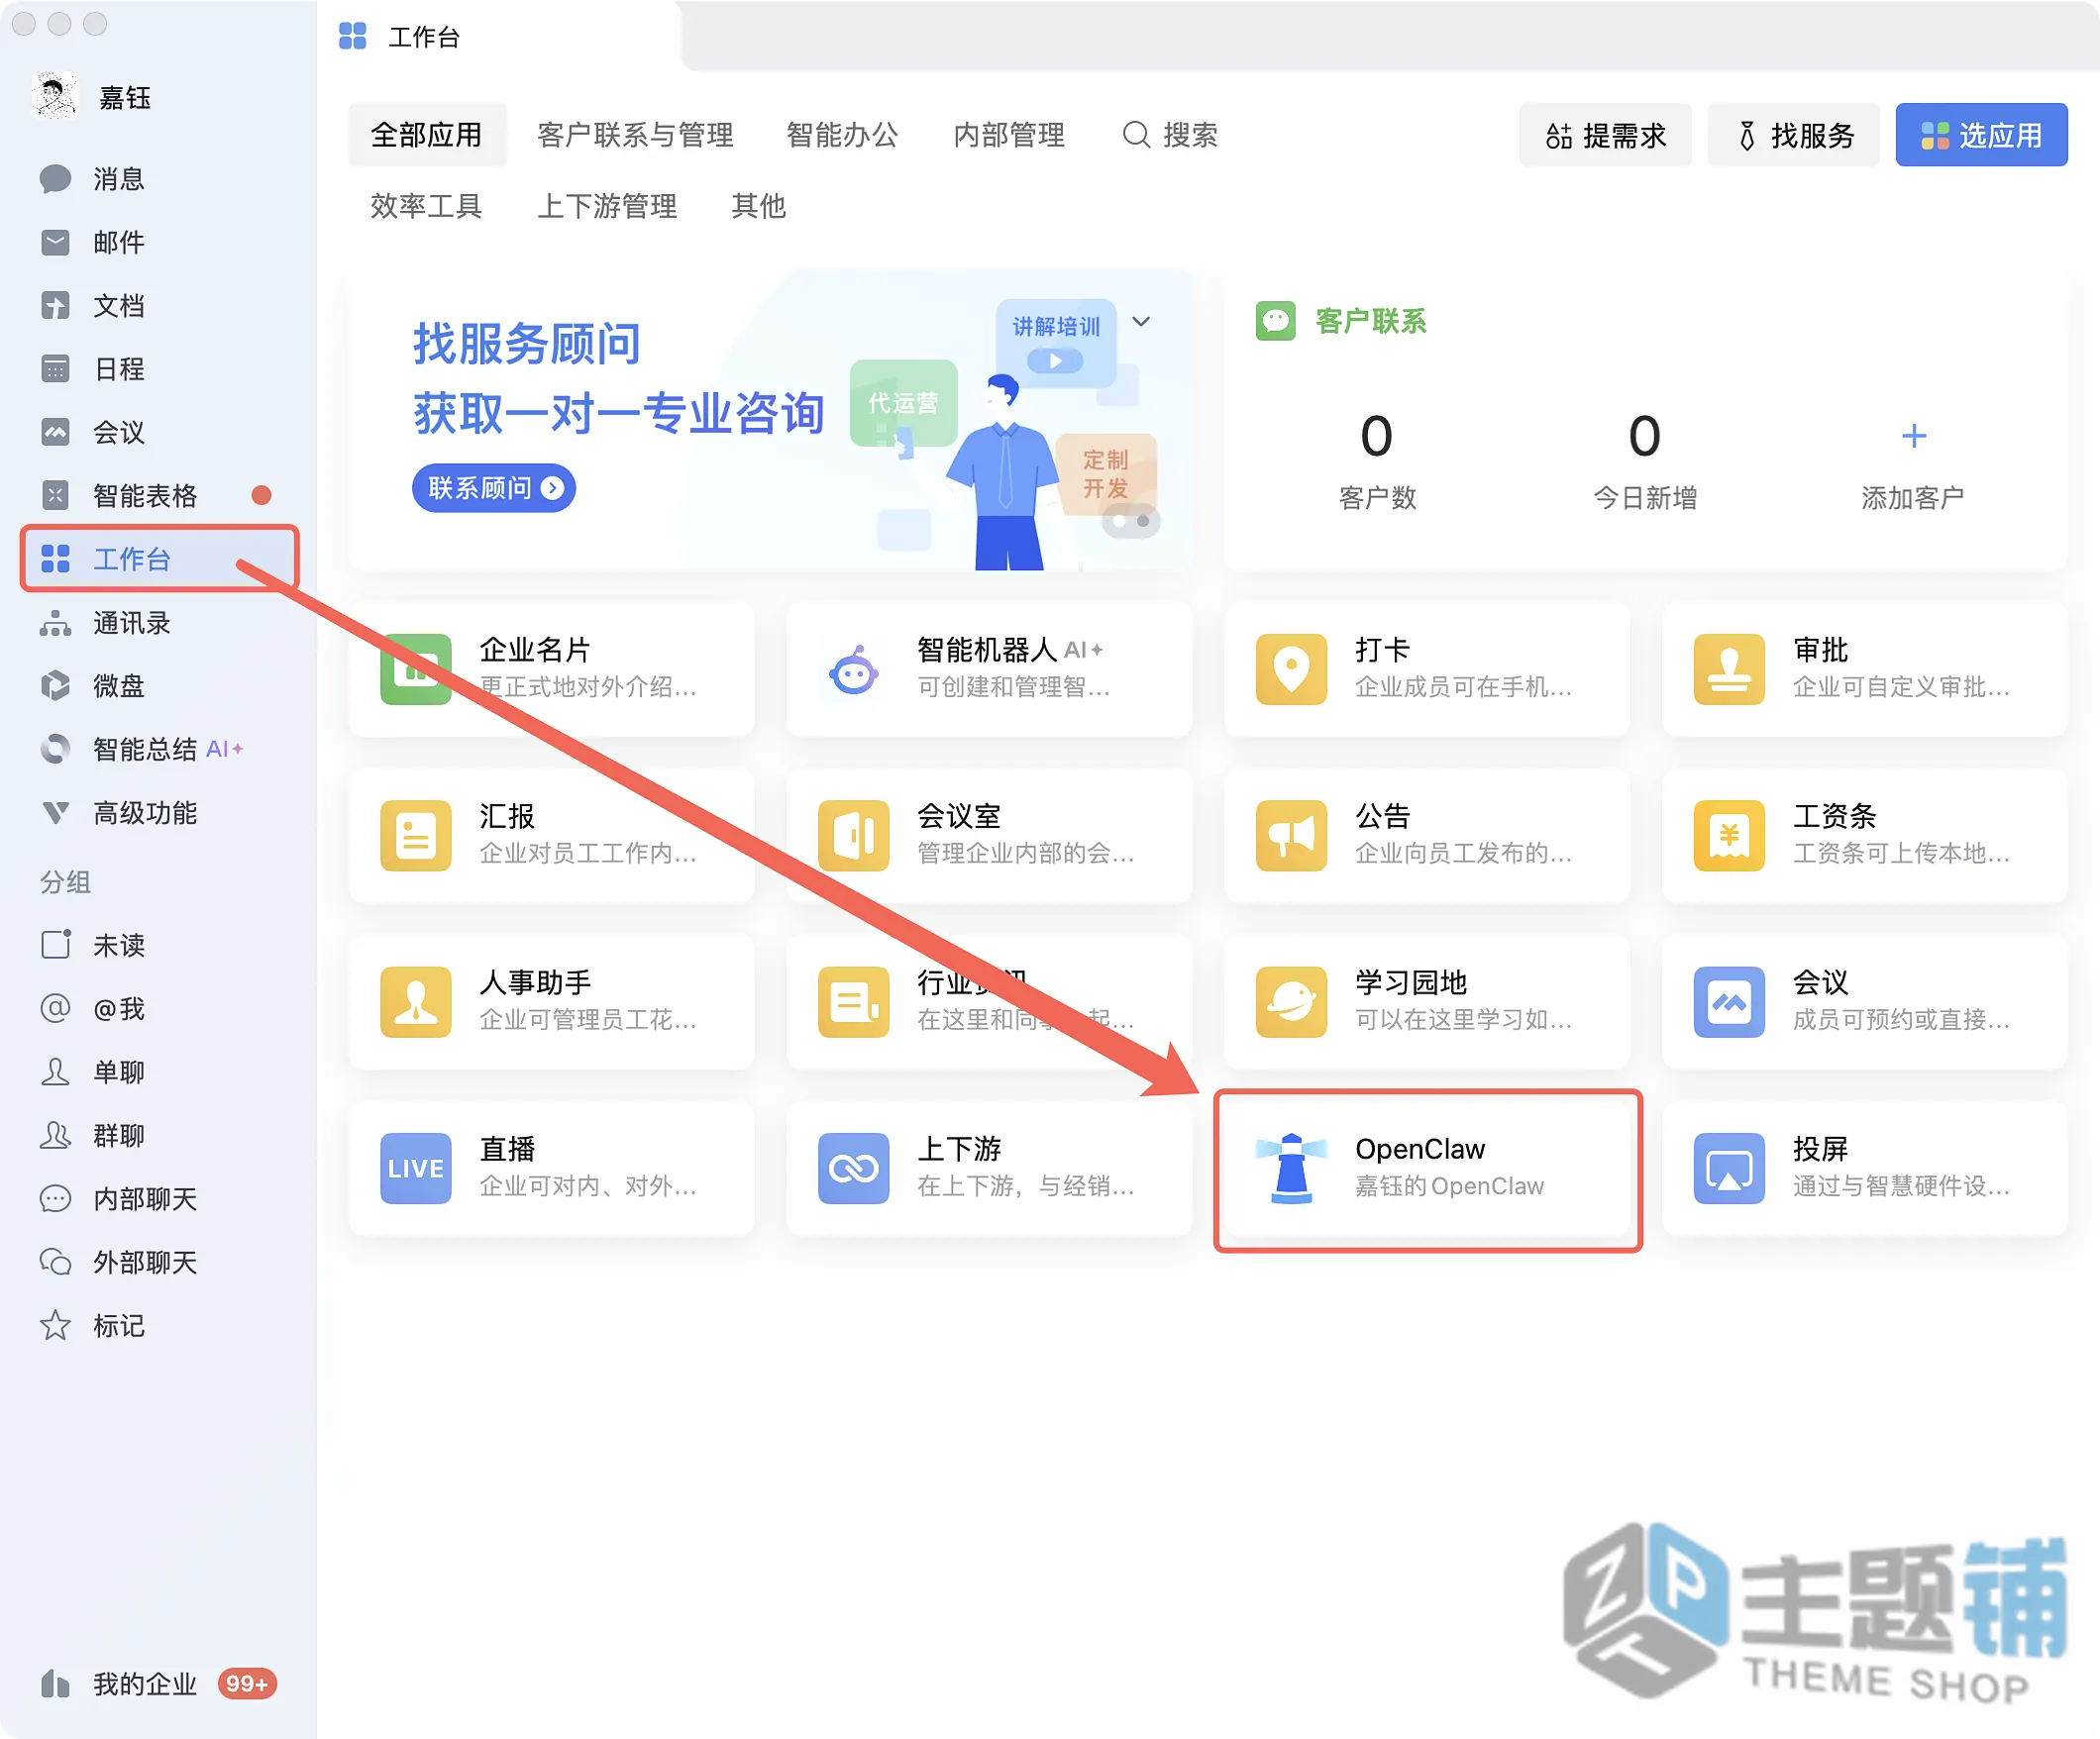Open the 行业资讯 app card icon
Viewport: 2100px width, 1739px height.
853,1001
